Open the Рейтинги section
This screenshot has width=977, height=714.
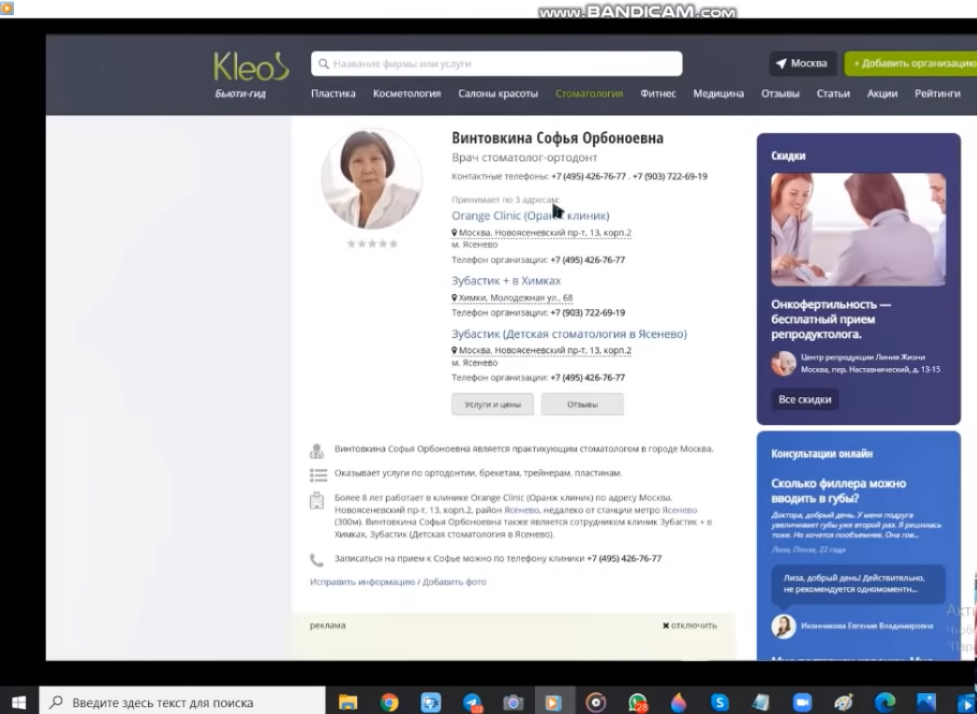(x=938, y=93)
